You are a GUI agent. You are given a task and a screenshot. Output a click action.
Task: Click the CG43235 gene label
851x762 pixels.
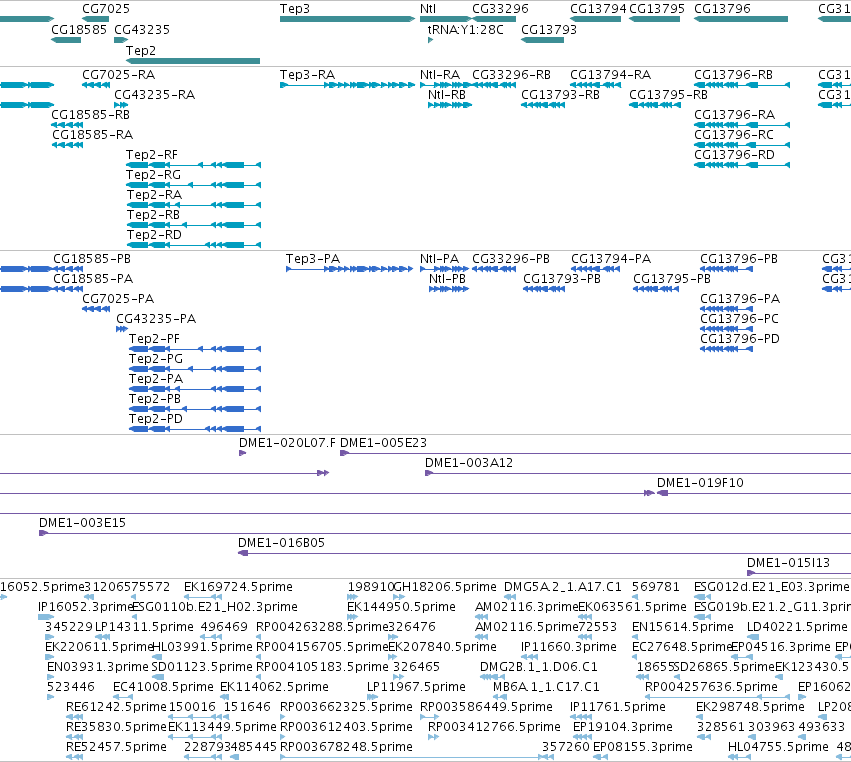point(142,29)
